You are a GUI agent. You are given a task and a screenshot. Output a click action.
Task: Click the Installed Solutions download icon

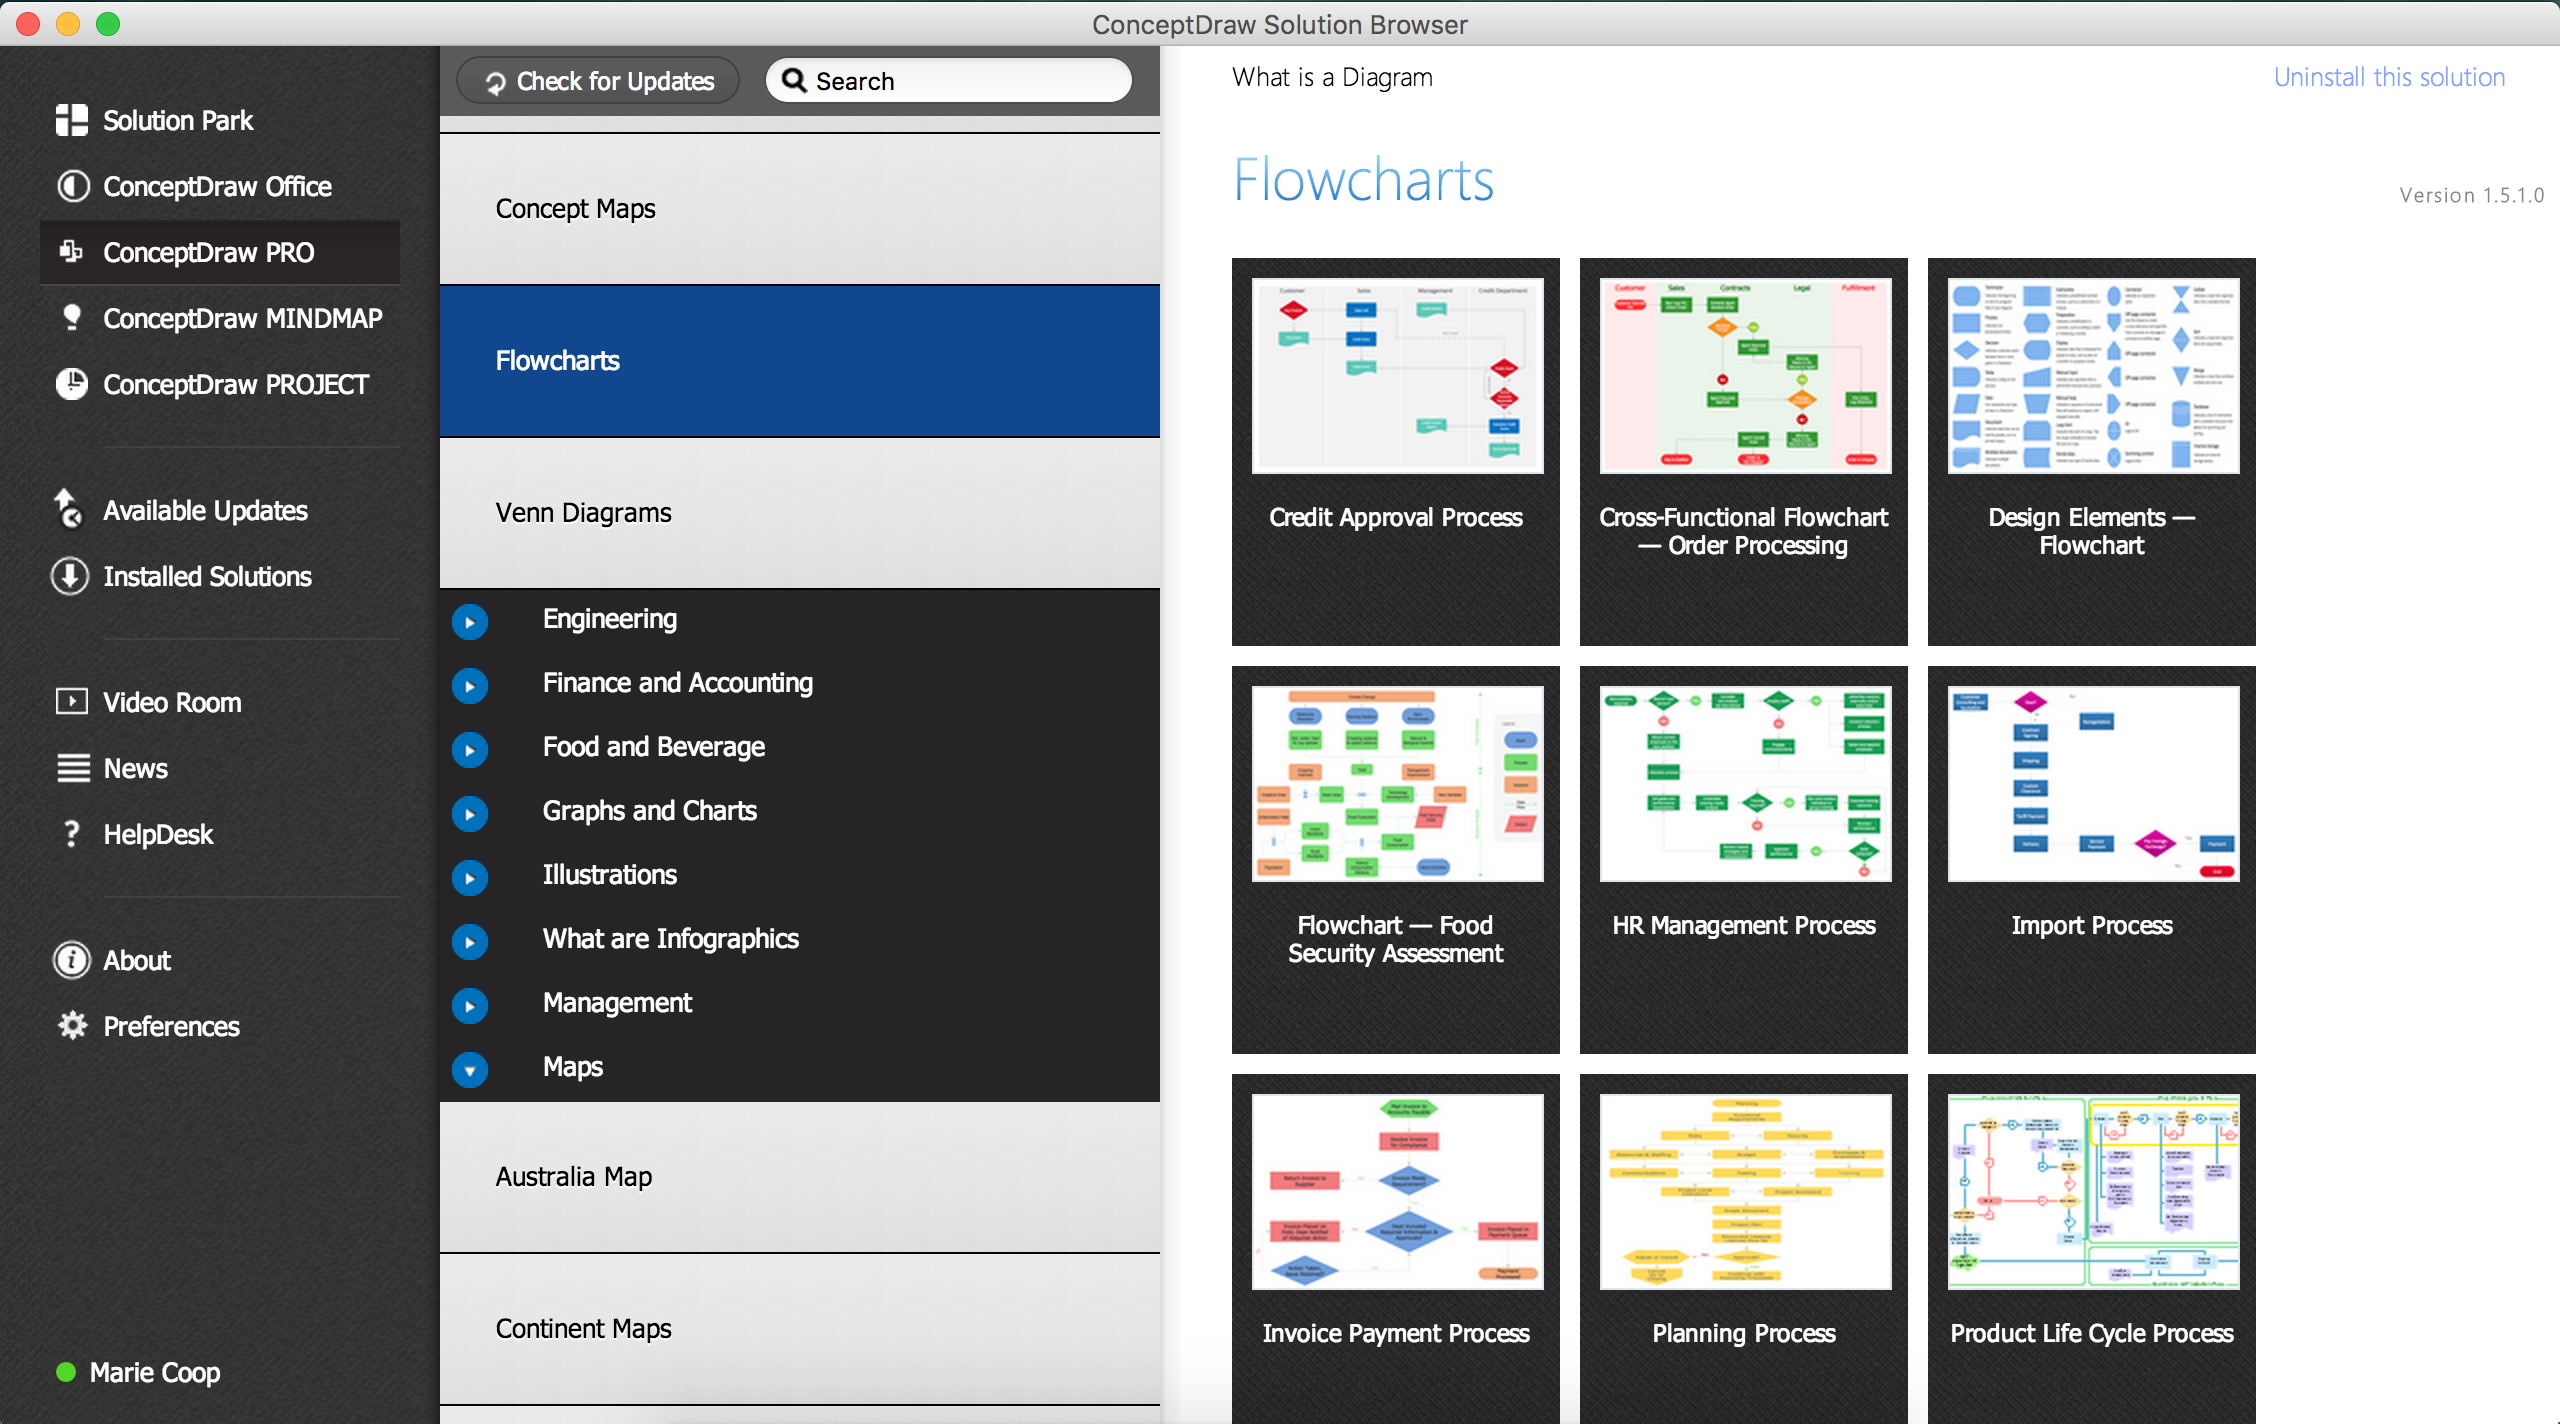click(x=70, y=576)
